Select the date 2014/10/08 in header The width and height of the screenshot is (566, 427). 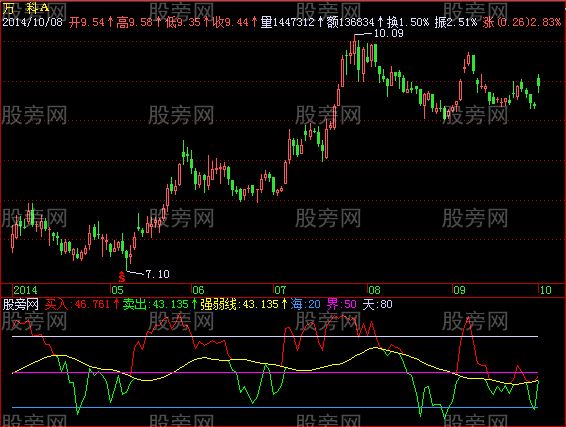coord(33,22)
